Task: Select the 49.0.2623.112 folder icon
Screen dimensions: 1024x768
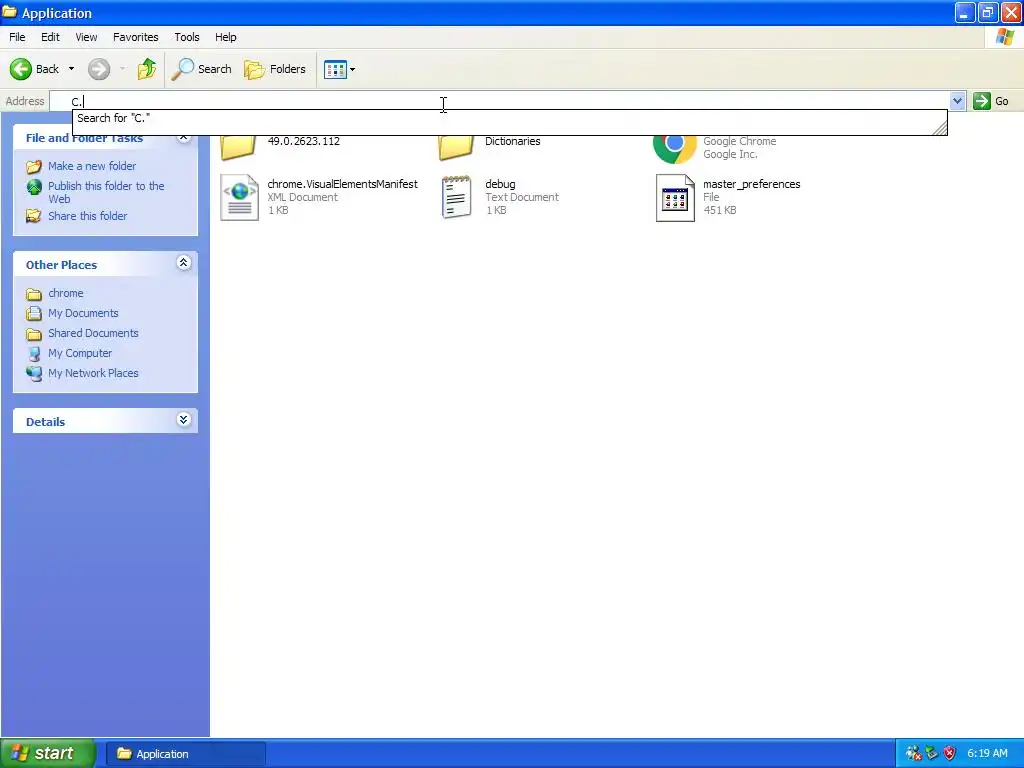Action: coord(238,148)
